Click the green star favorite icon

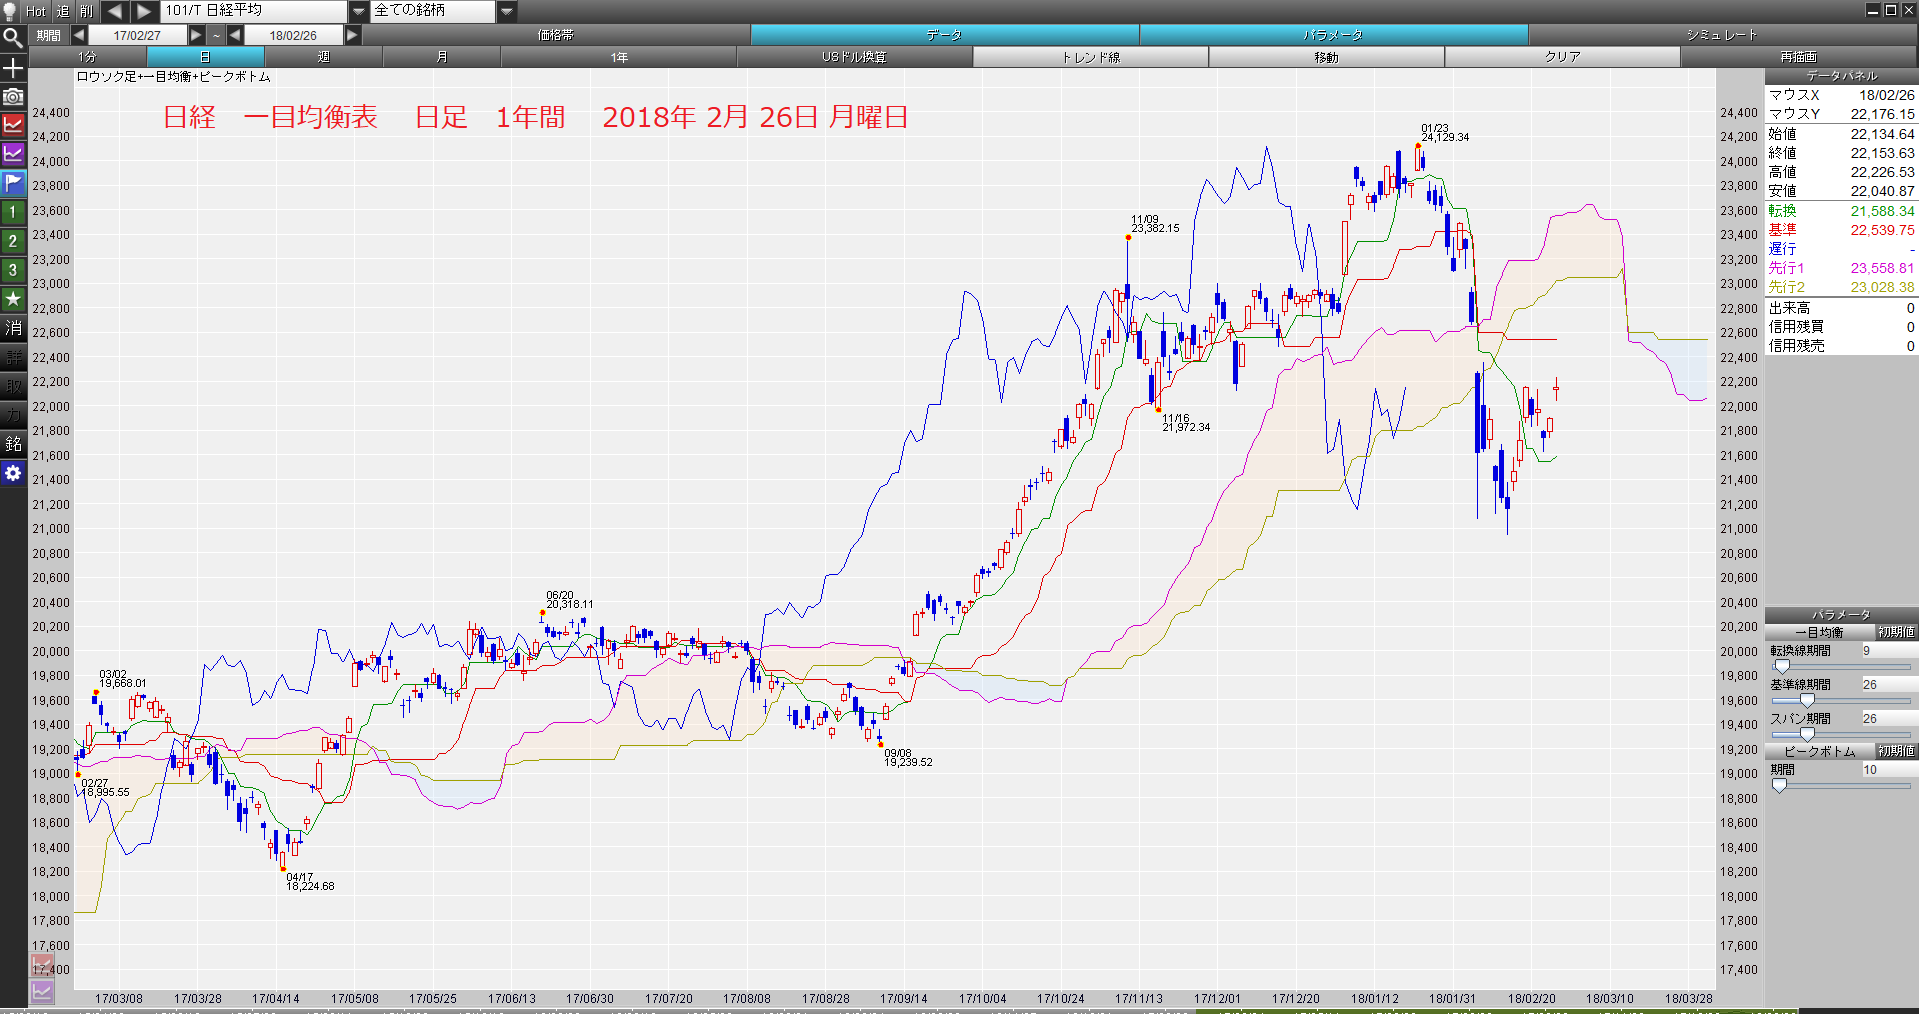(x=13, y=299)
